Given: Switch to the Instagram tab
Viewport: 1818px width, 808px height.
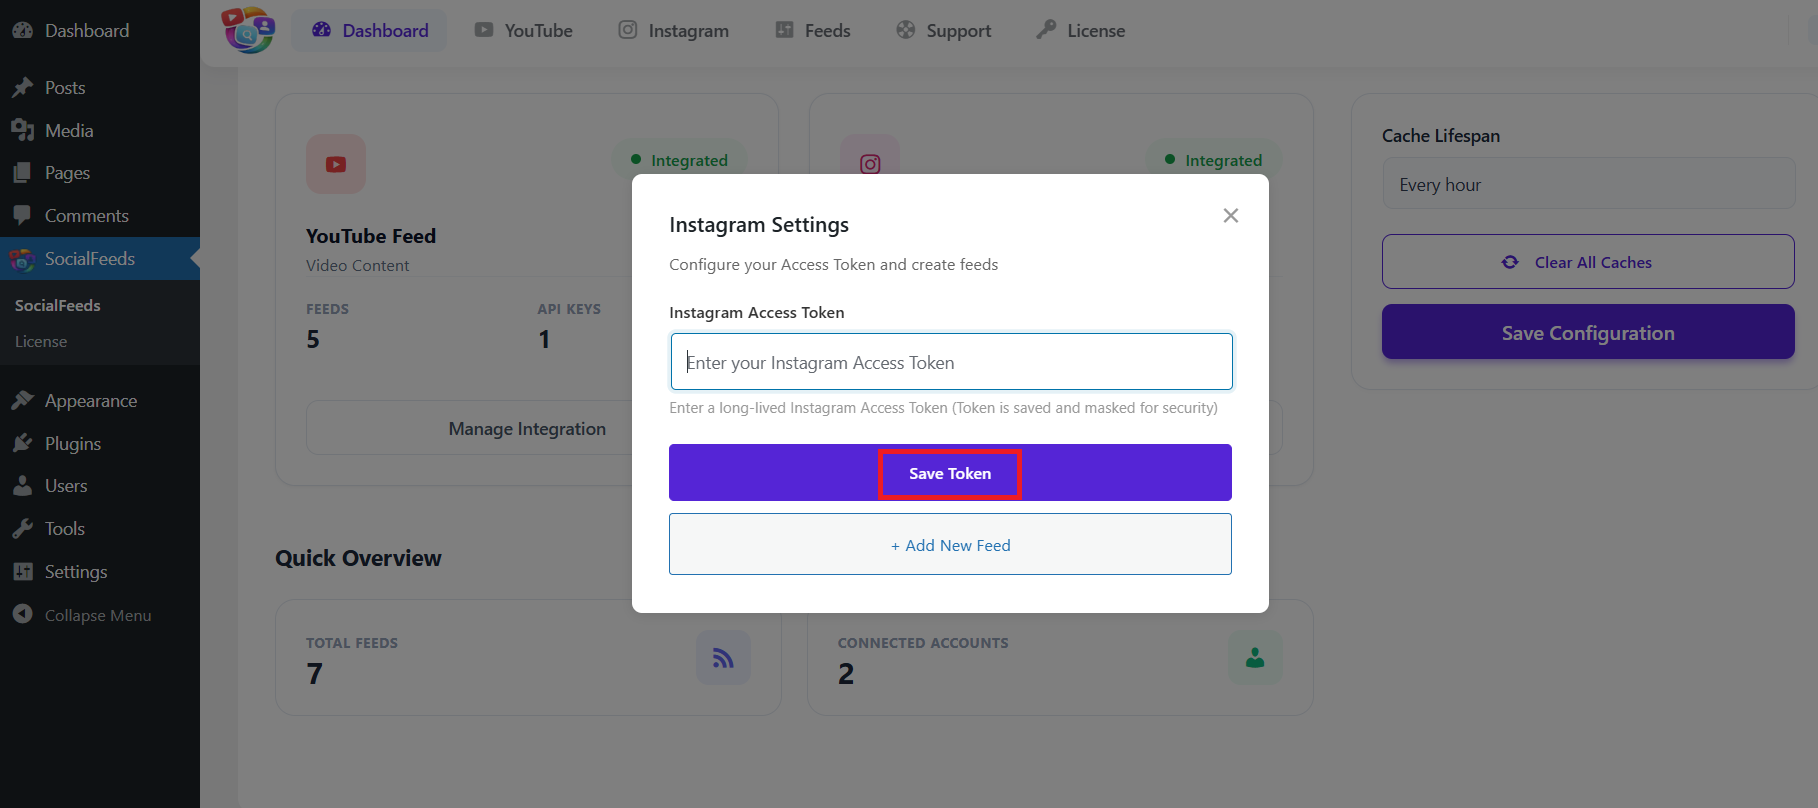Looking at the screenshot, I should (674, 31).
